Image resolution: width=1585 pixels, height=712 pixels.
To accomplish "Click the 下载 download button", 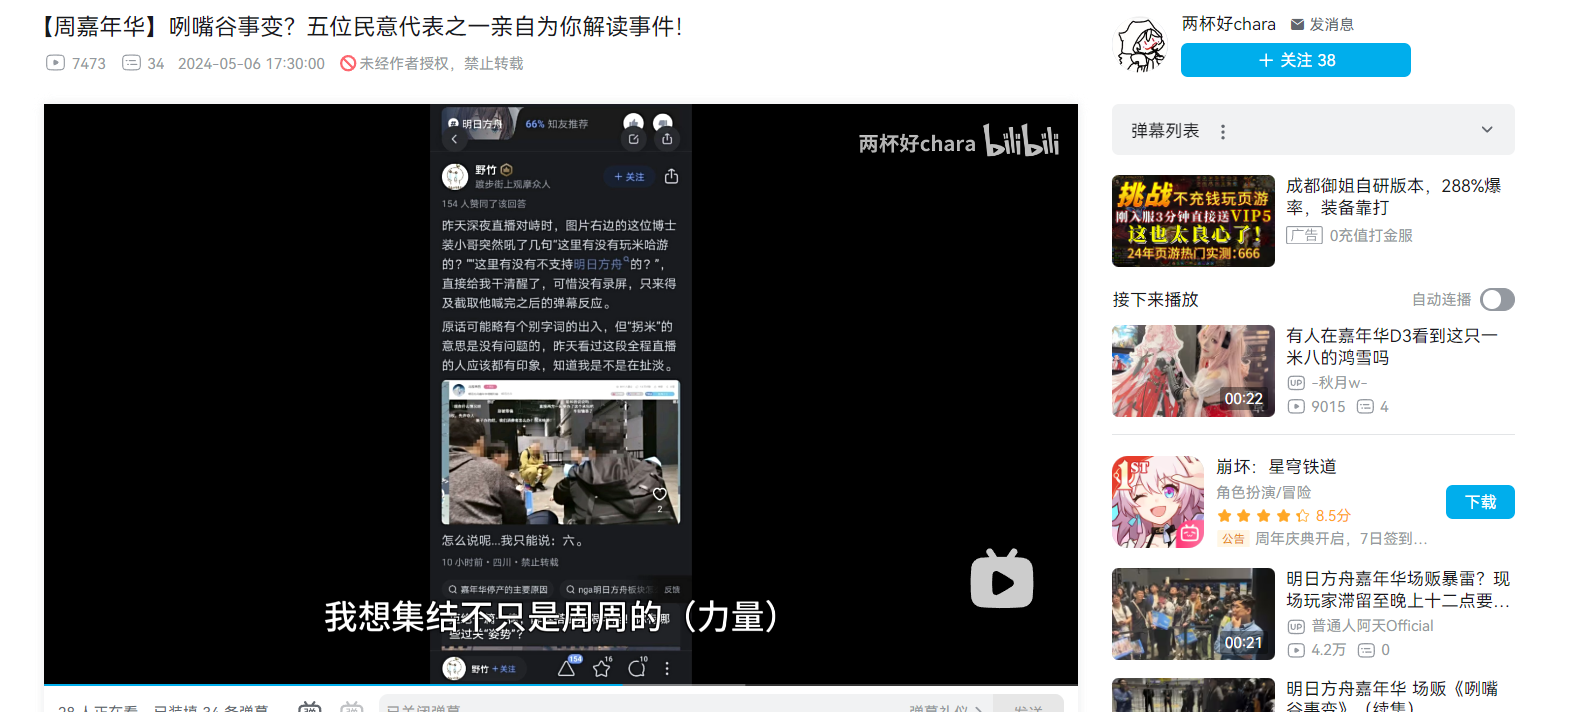I will [x=1480, y=502].
